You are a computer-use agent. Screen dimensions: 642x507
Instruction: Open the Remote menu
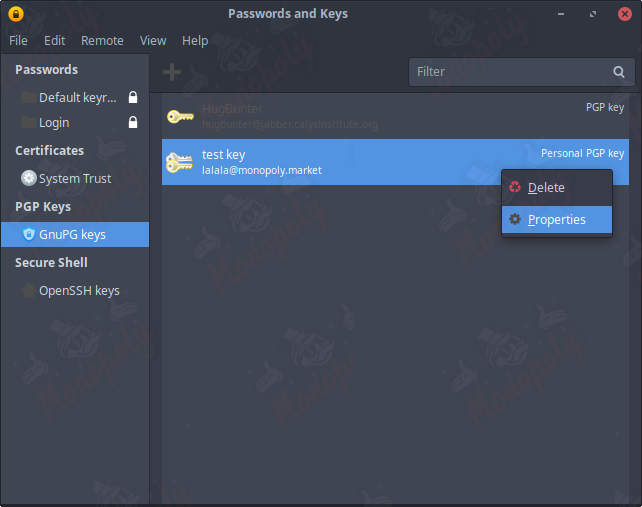coord(102,41)
